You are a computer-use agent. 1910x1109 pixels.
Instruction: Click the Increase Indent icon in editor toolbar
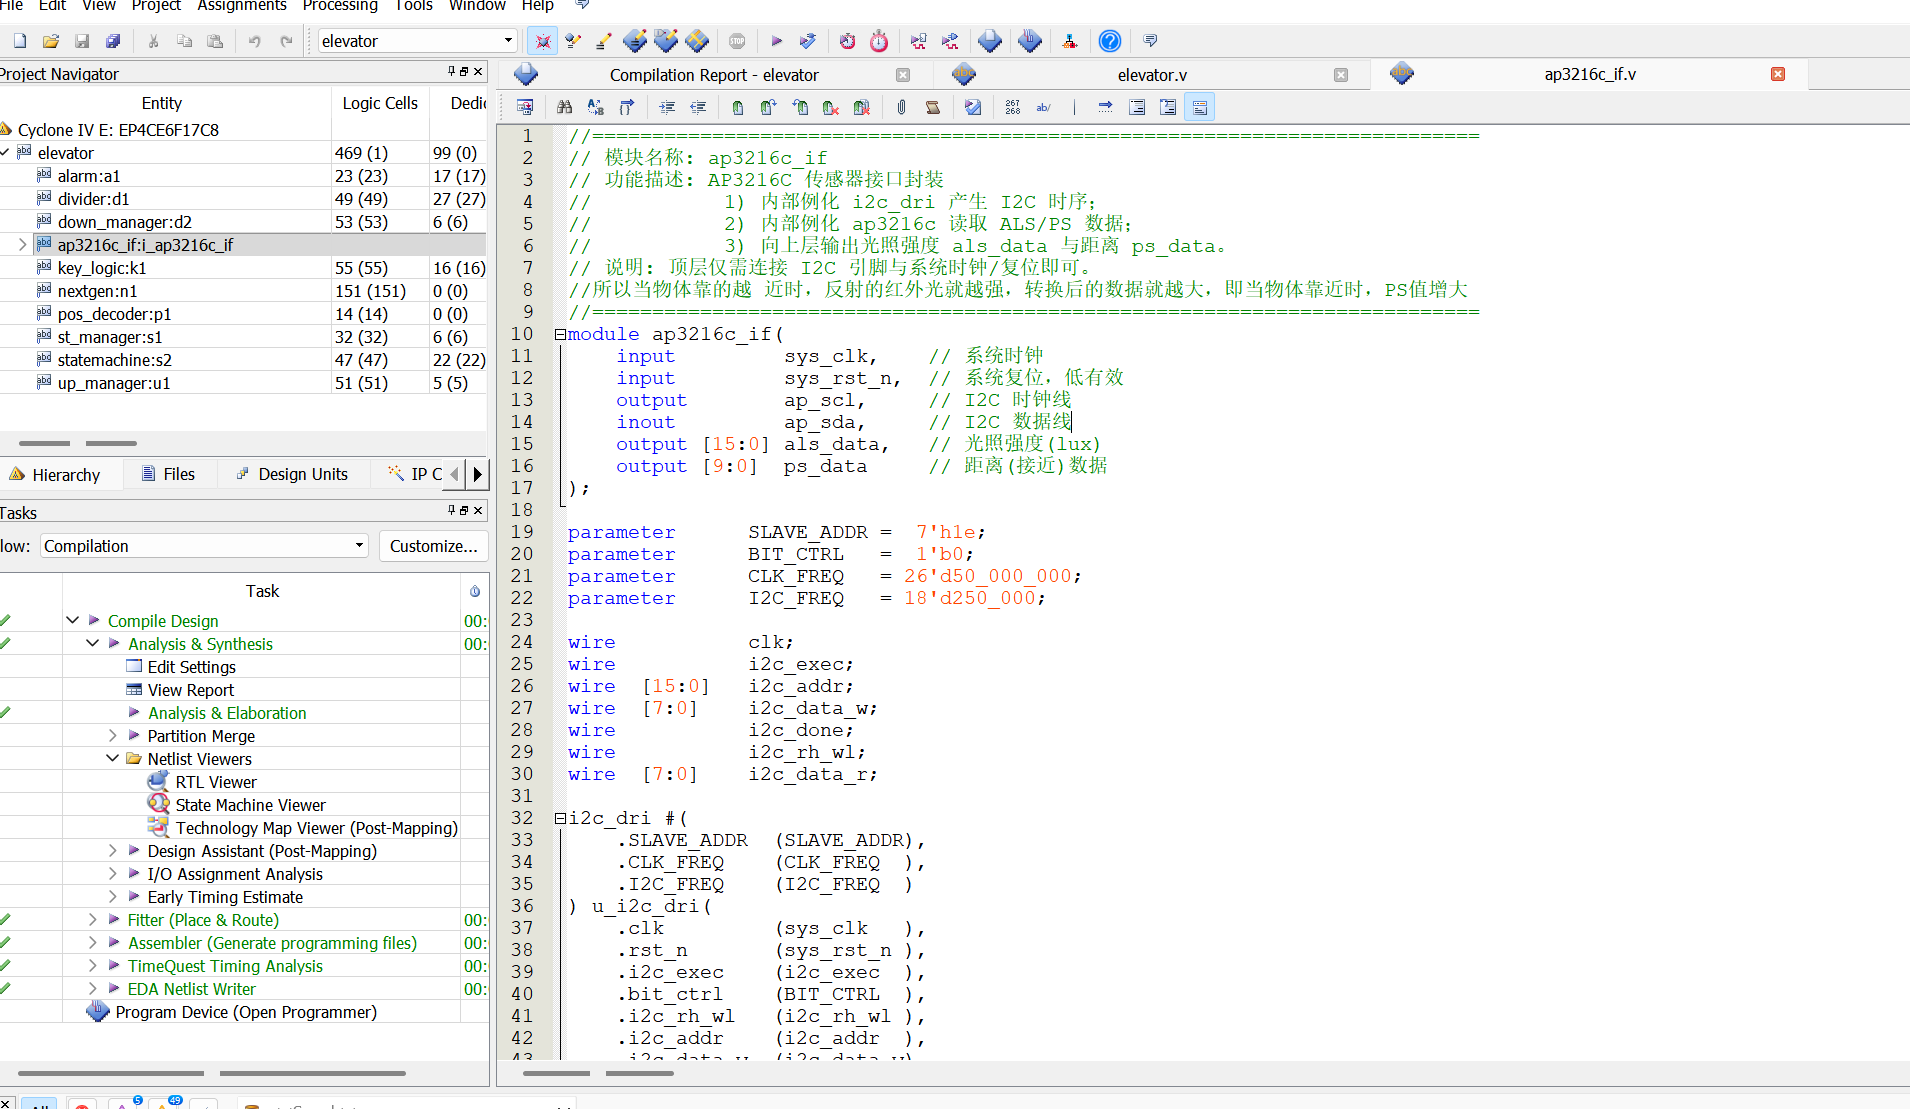[667, 107]
